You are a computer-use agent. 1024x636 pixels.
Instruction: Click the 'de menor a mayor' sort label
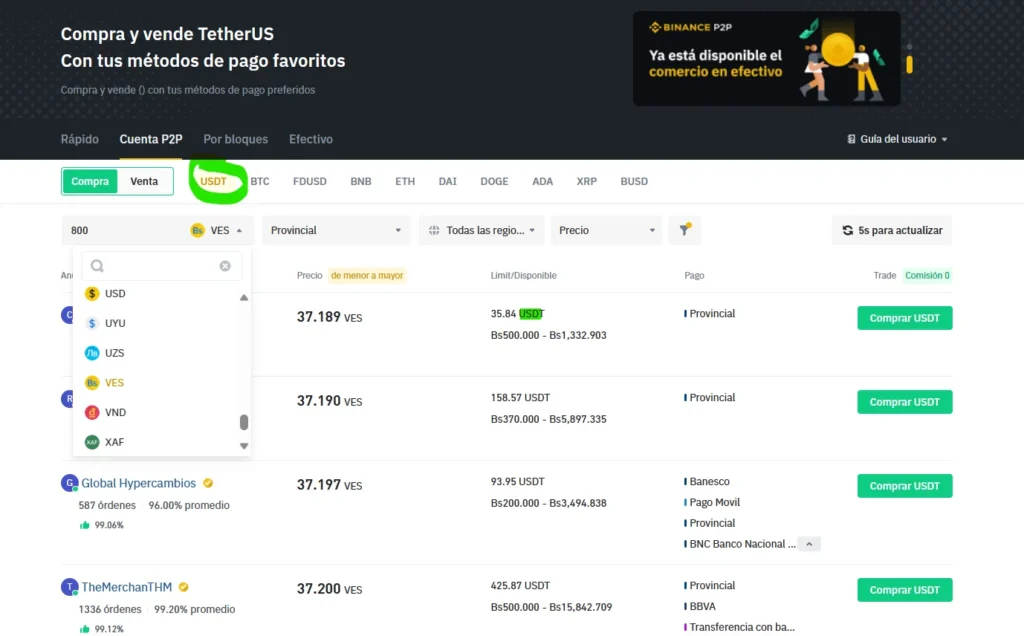pyautogui.click(x=367, y=276)
